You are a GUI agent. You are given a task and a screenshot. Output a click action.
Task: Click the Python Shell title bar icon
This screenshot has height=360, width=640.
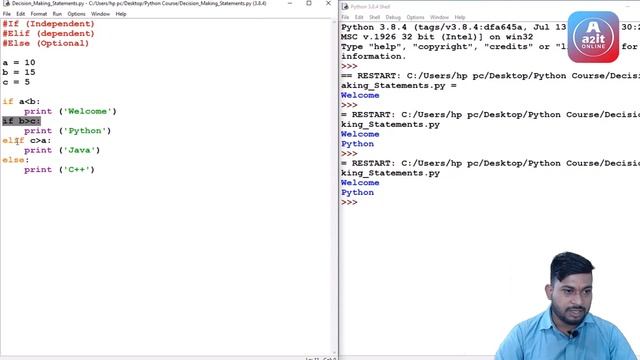coord(345,7)
